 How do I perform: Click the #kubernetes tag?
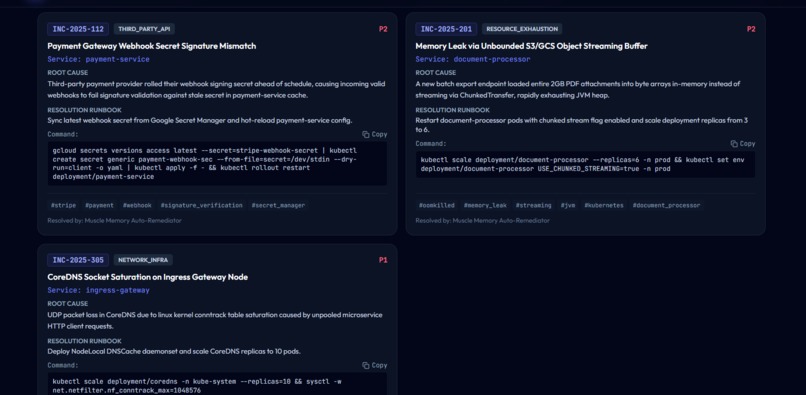tap(604, 205)
